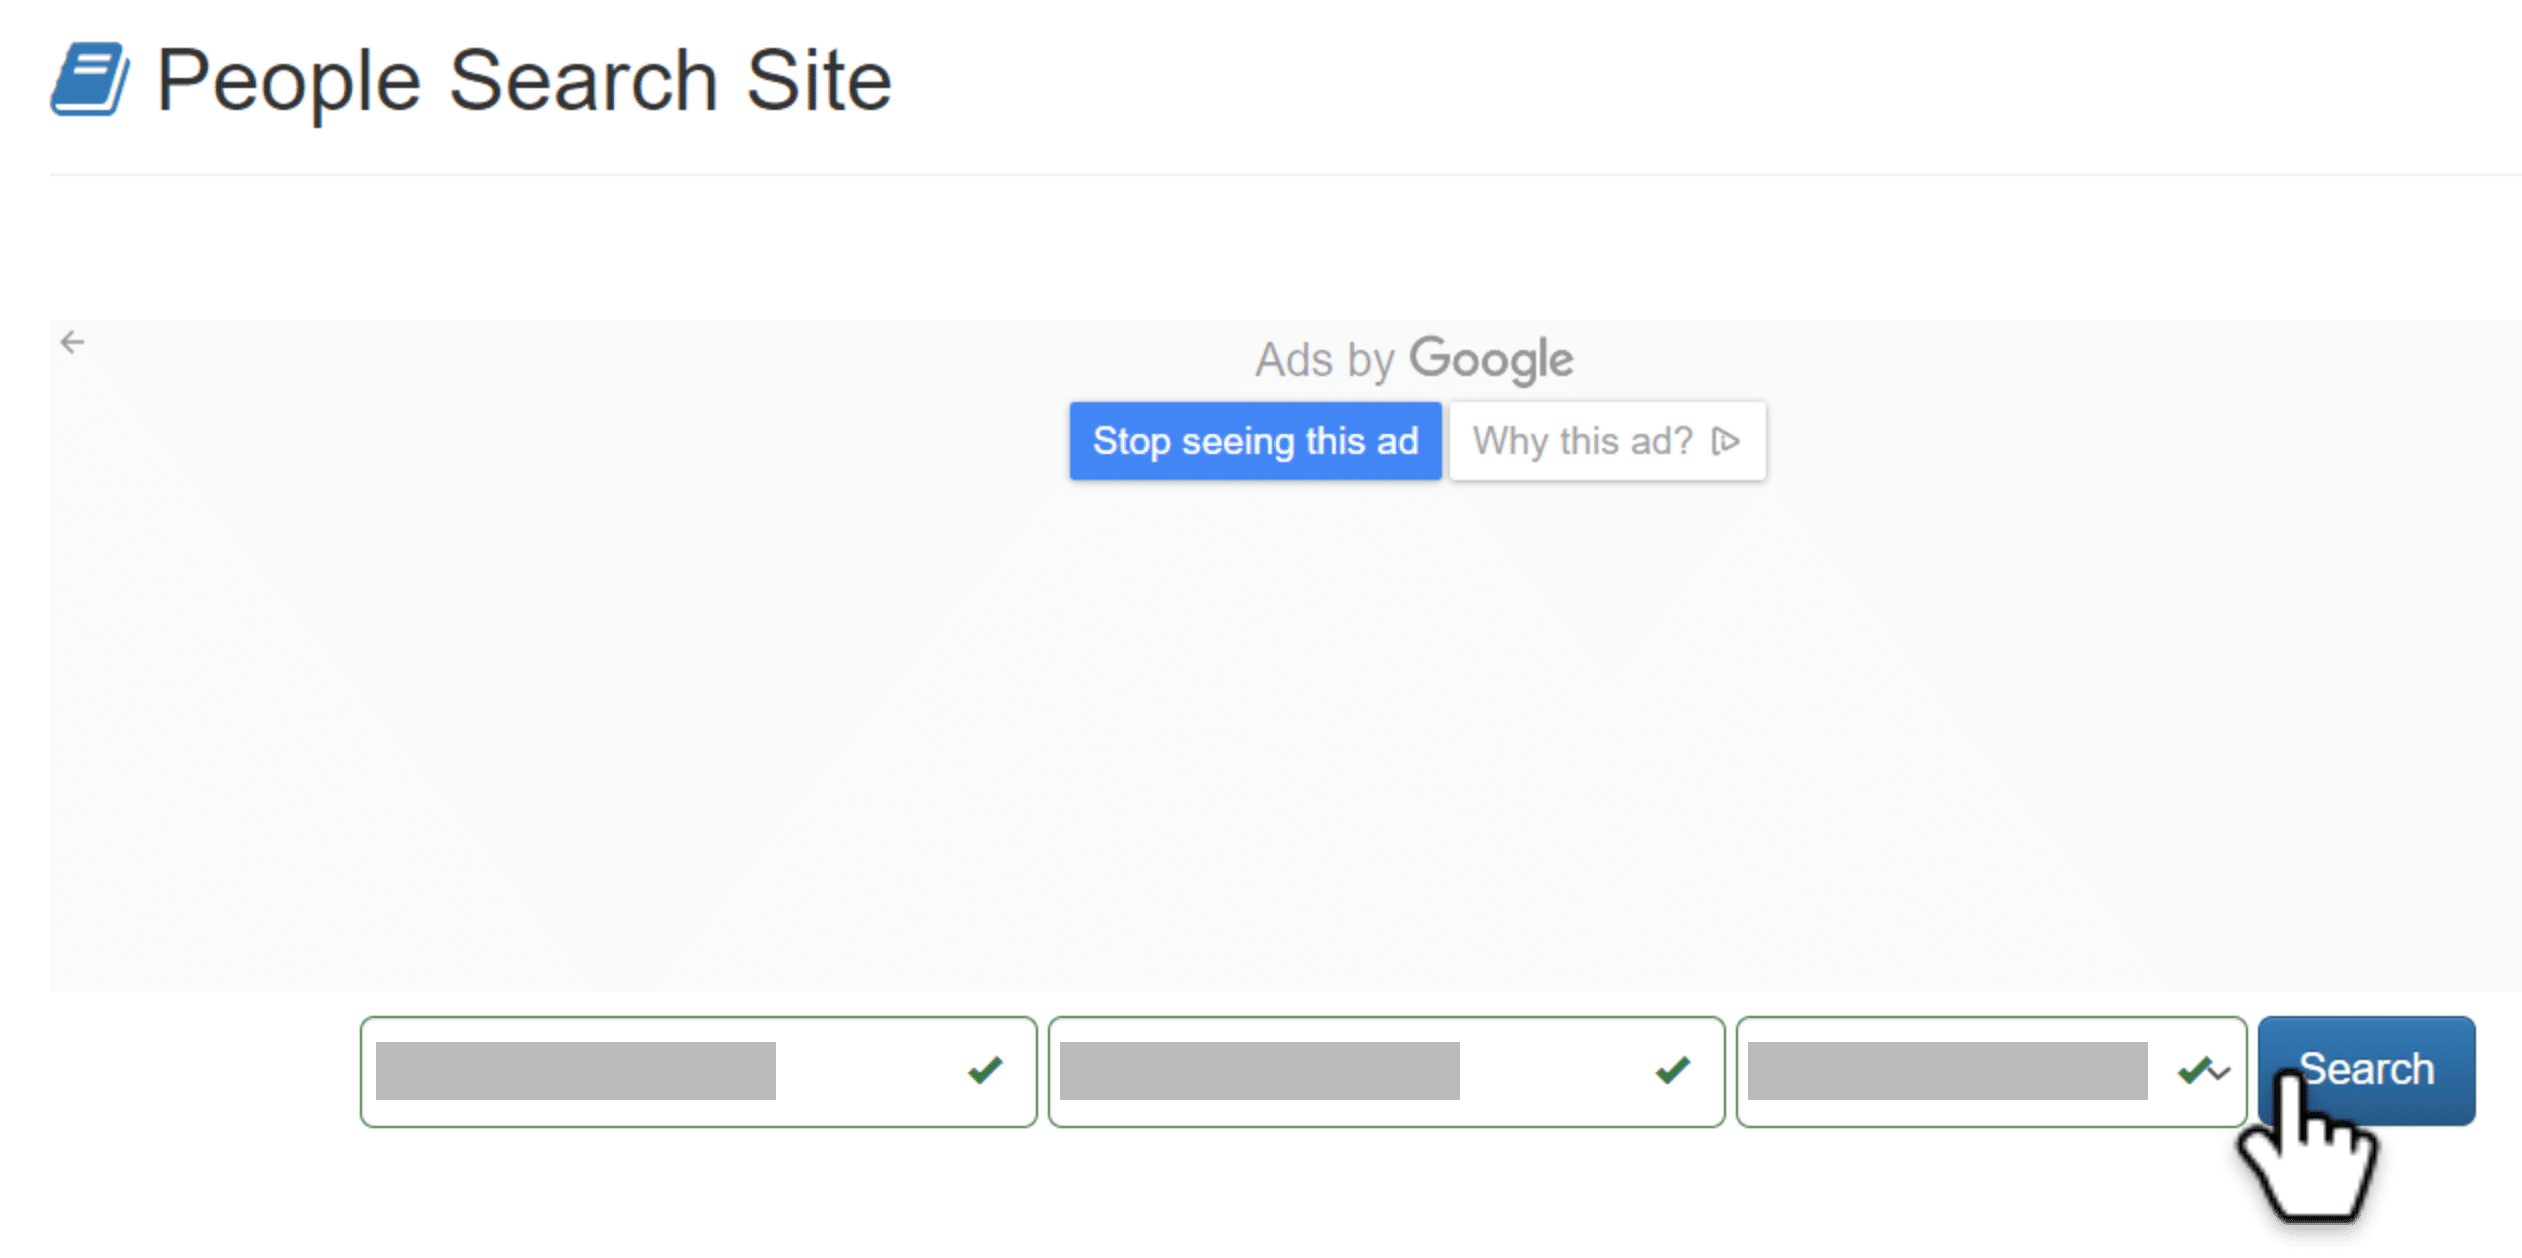Click the AdChoices triangle icon
Screen dimensions: 2522x1258
1726,441
